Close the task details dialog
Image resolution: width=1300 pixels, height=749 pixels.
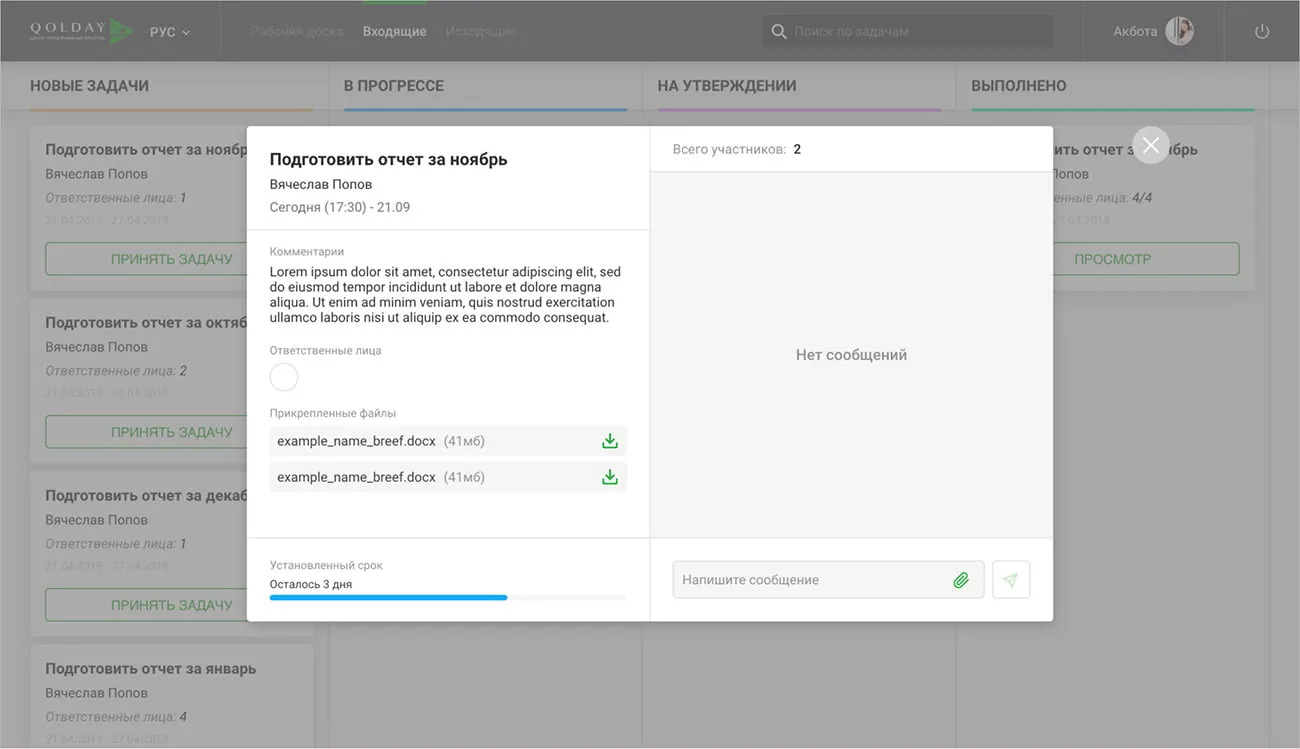coord(1150,146)
